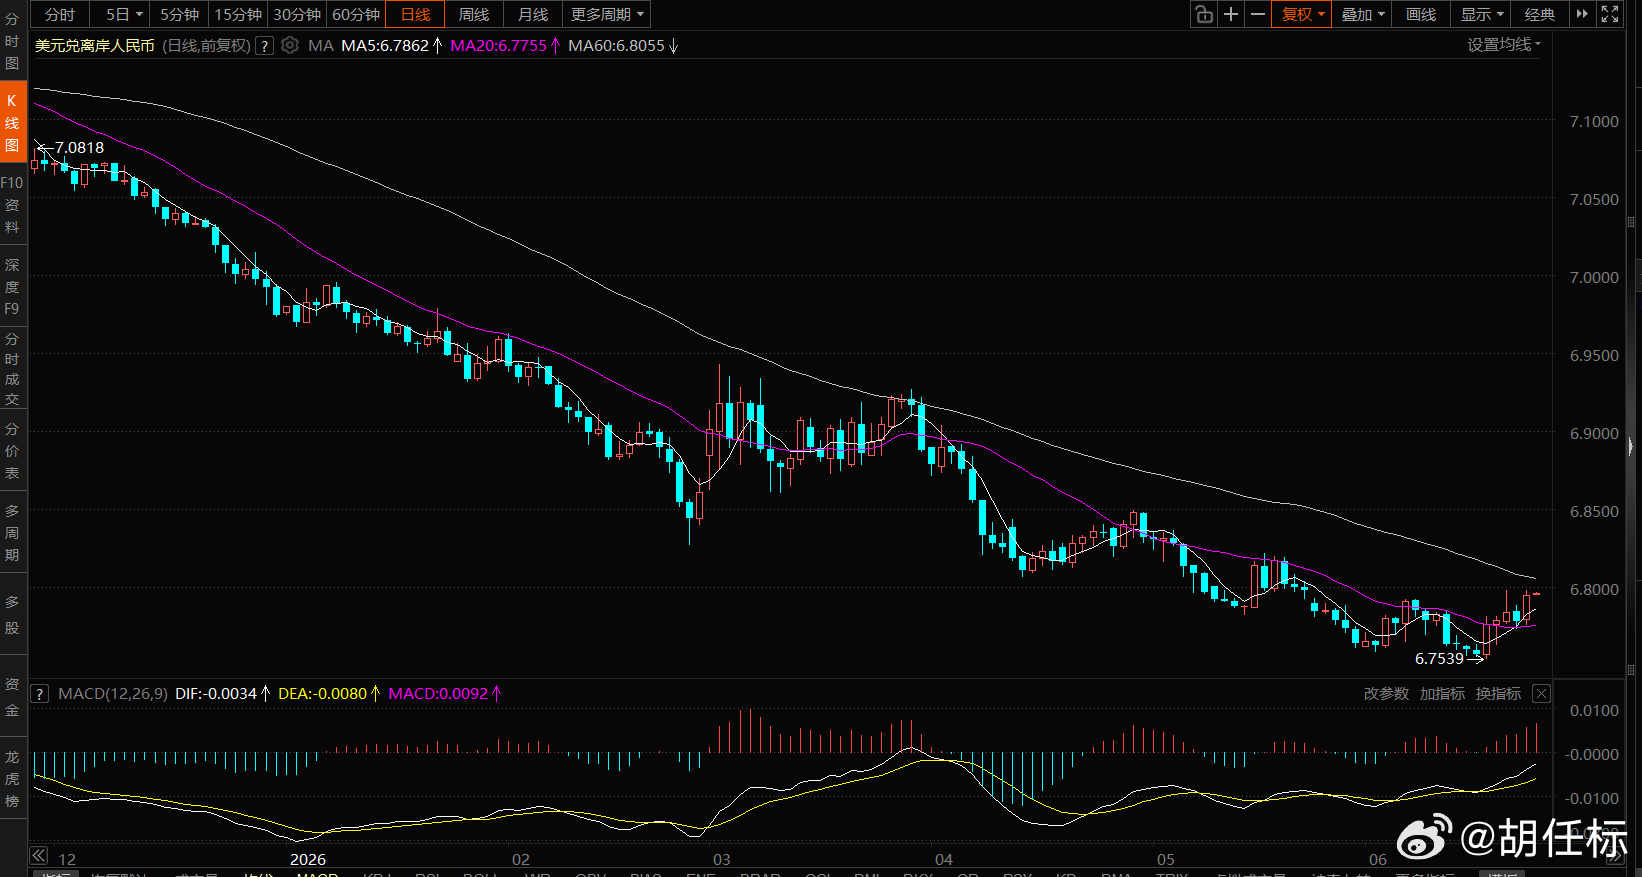
Task: Switch to 分时 tab
Action: 60,14
